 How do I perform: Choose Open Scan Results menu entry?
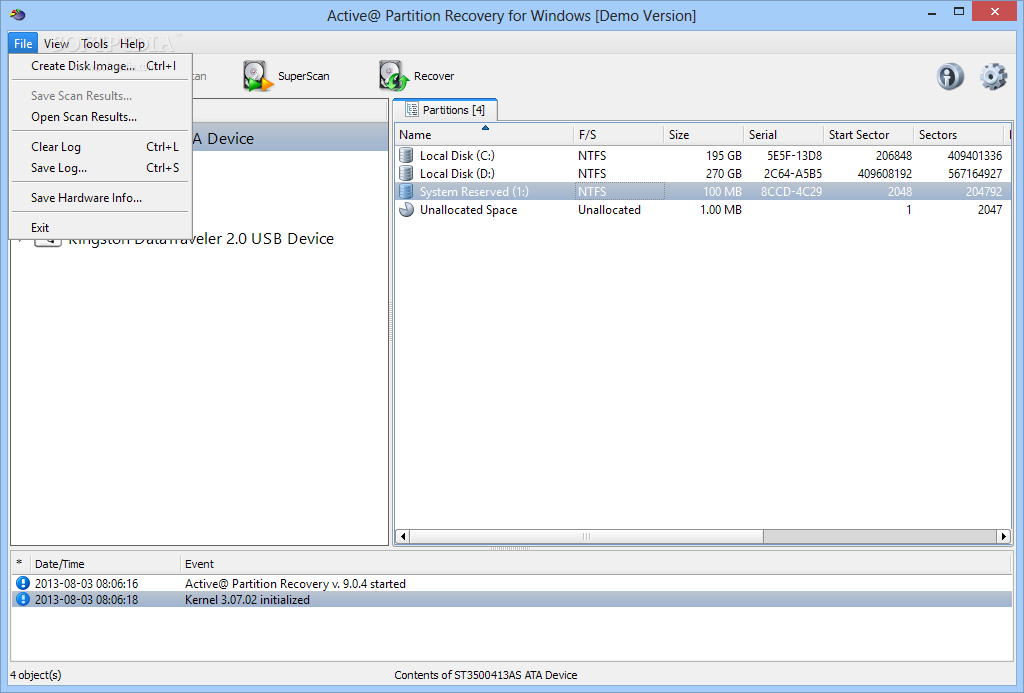[101, 117]
